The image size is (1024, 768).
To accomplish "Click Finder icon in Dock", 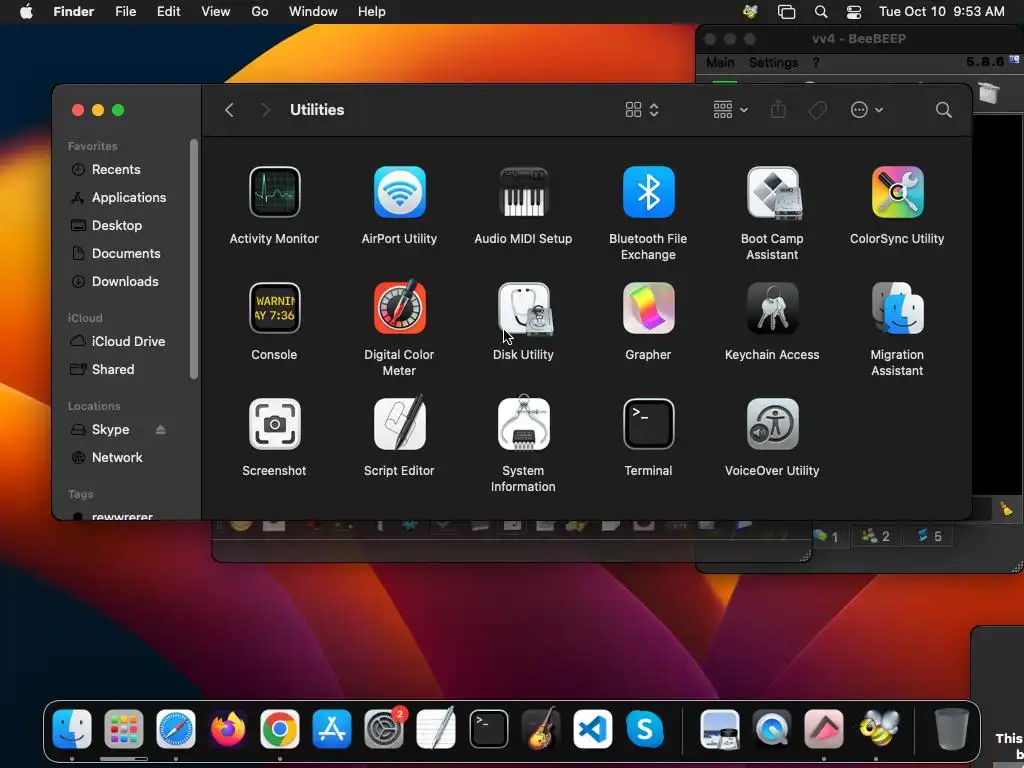I will click(72, 728).
